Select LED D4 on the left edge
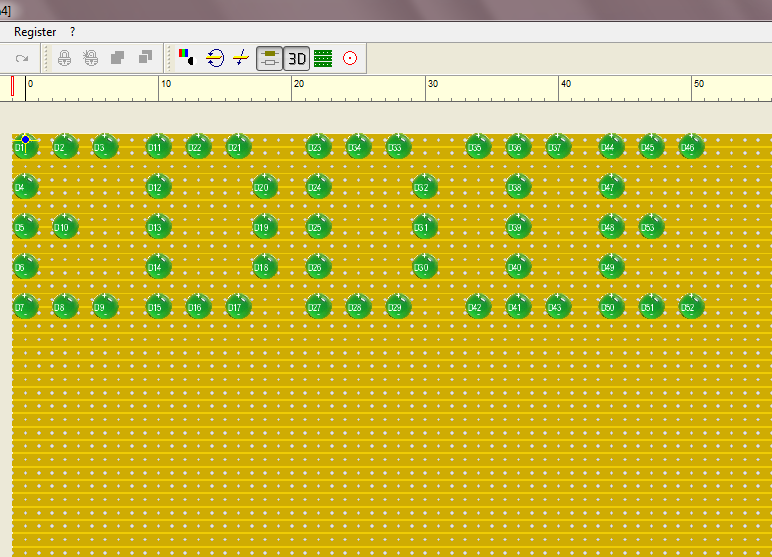The image size is (772, 557). 26,186
